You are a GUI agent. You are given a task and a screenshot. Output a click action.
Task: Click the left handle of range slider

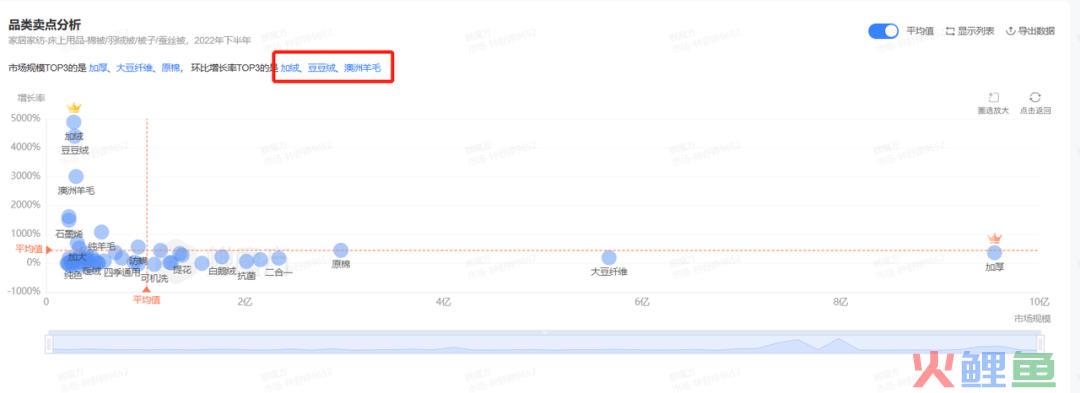click(49, 343)
